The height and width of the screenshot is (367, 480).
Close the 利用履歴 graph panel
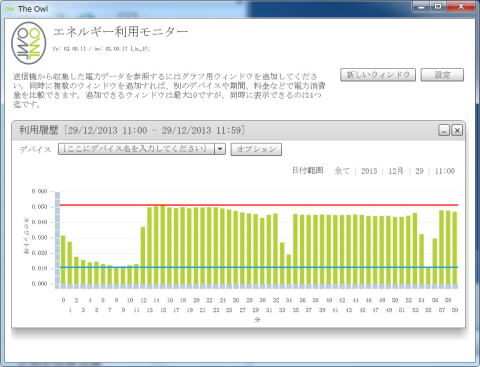[457, 130]
